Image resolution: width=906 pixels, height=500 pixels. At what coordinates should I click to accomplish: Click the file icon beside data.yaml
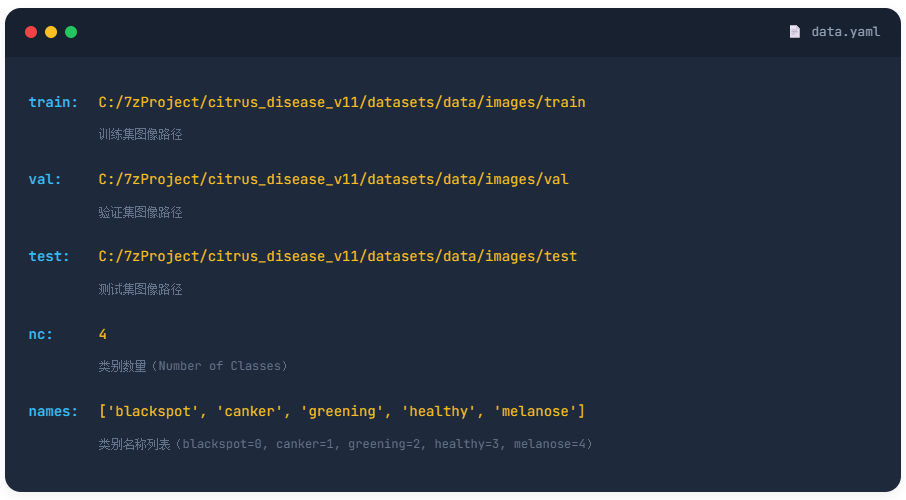tap(795, 32)
